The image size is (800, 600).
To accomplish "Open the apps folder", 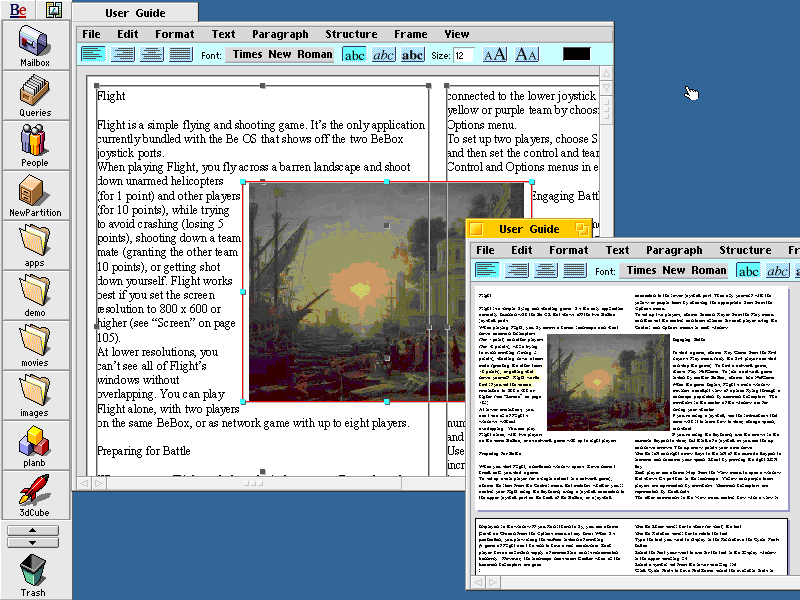I will [x=35, y=246].
